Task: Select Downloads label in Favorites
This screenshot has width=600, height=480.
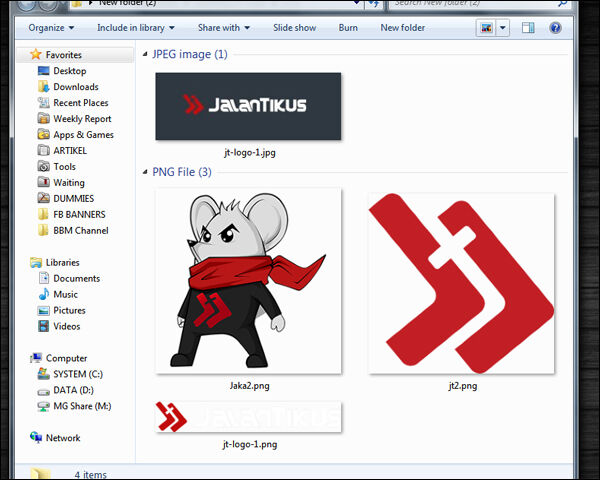Action: tap(76, 87)
